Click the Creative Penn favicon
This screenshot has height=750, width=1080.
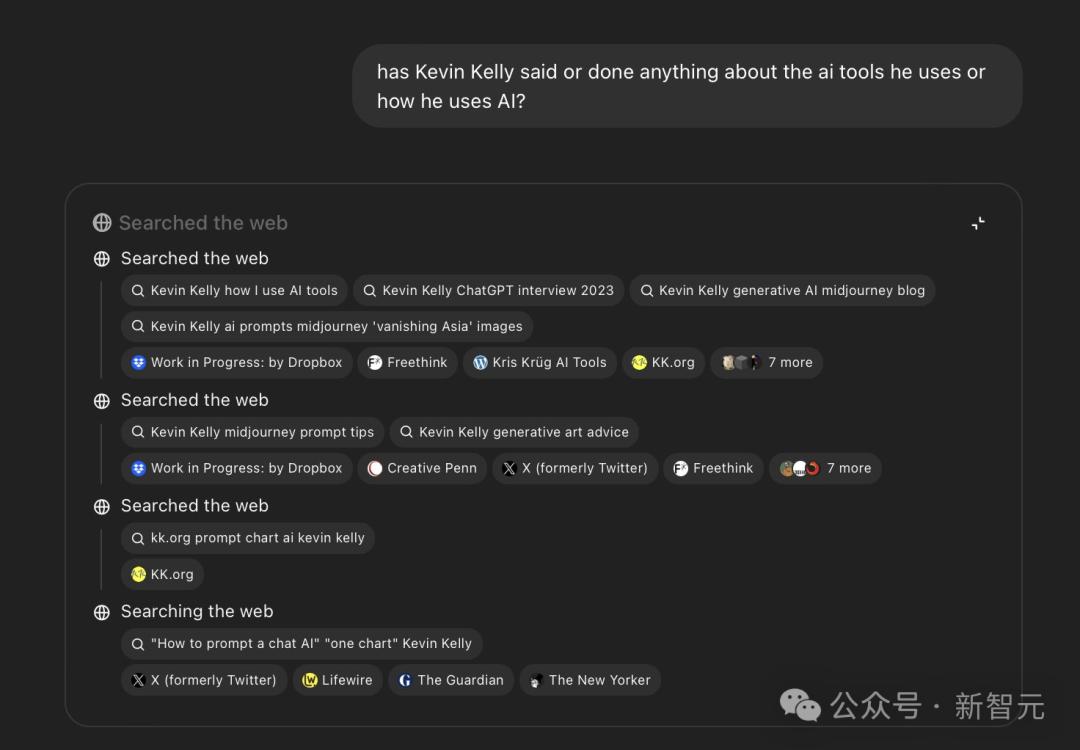tap(375, 468)
